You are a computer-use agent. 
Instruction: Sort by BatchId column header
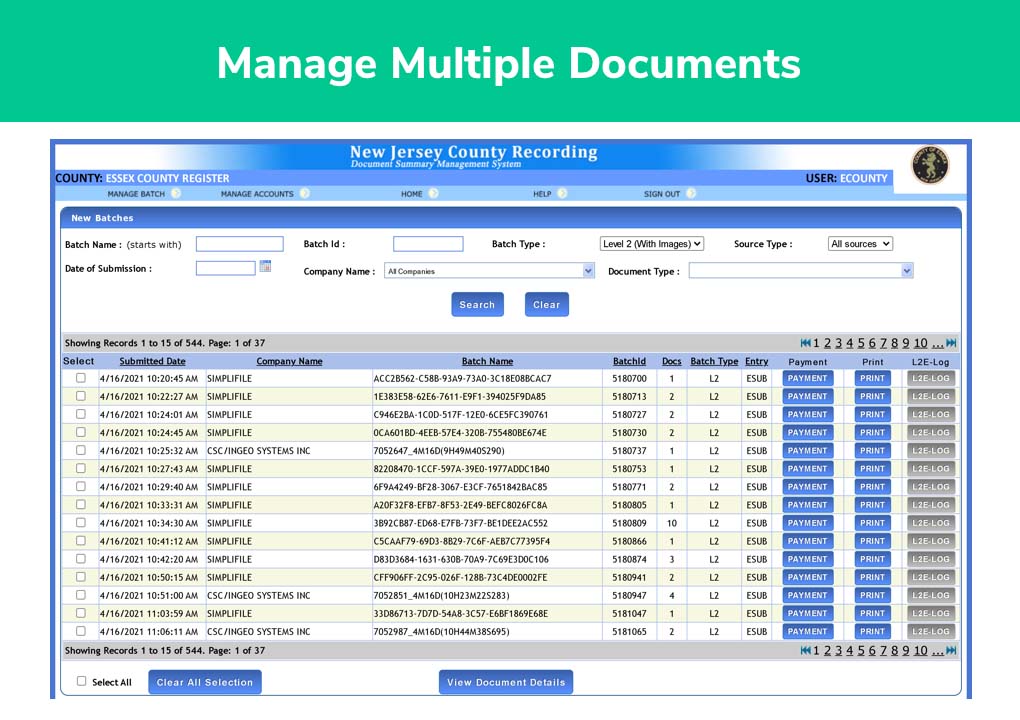click(629, 361)
